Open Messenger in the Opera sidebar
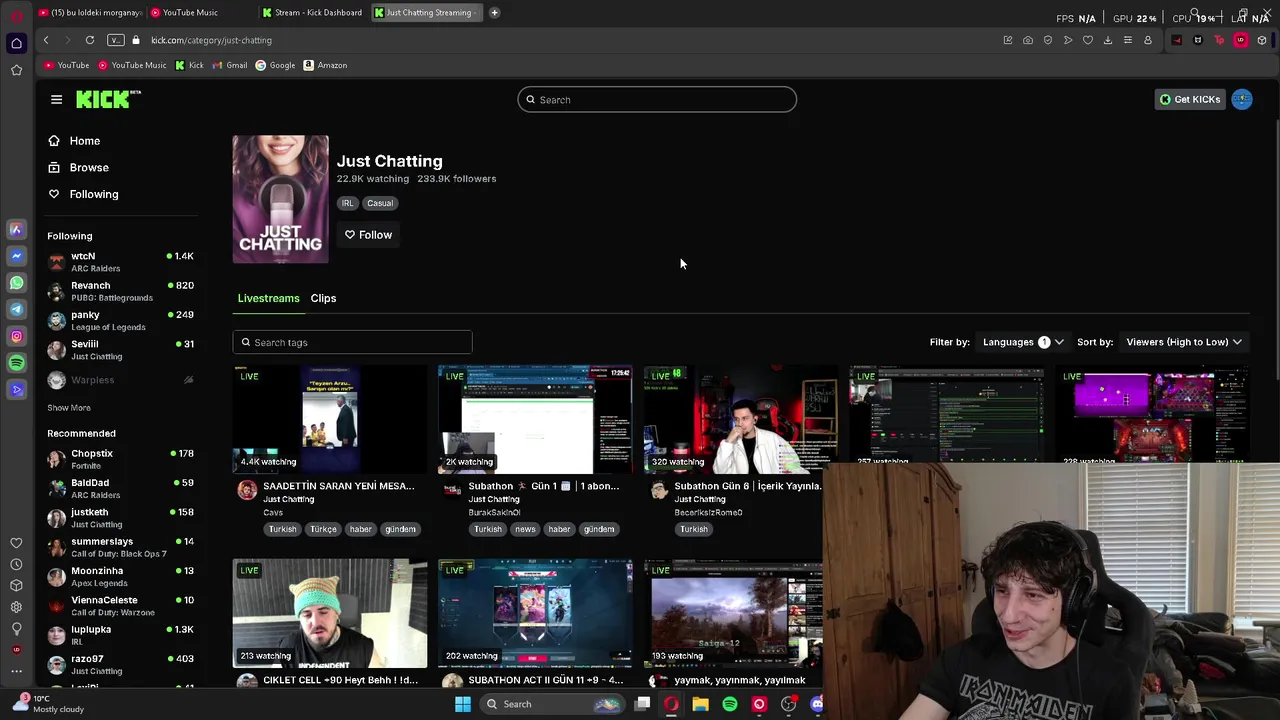 pyautogui.click(x=16, y=256)
